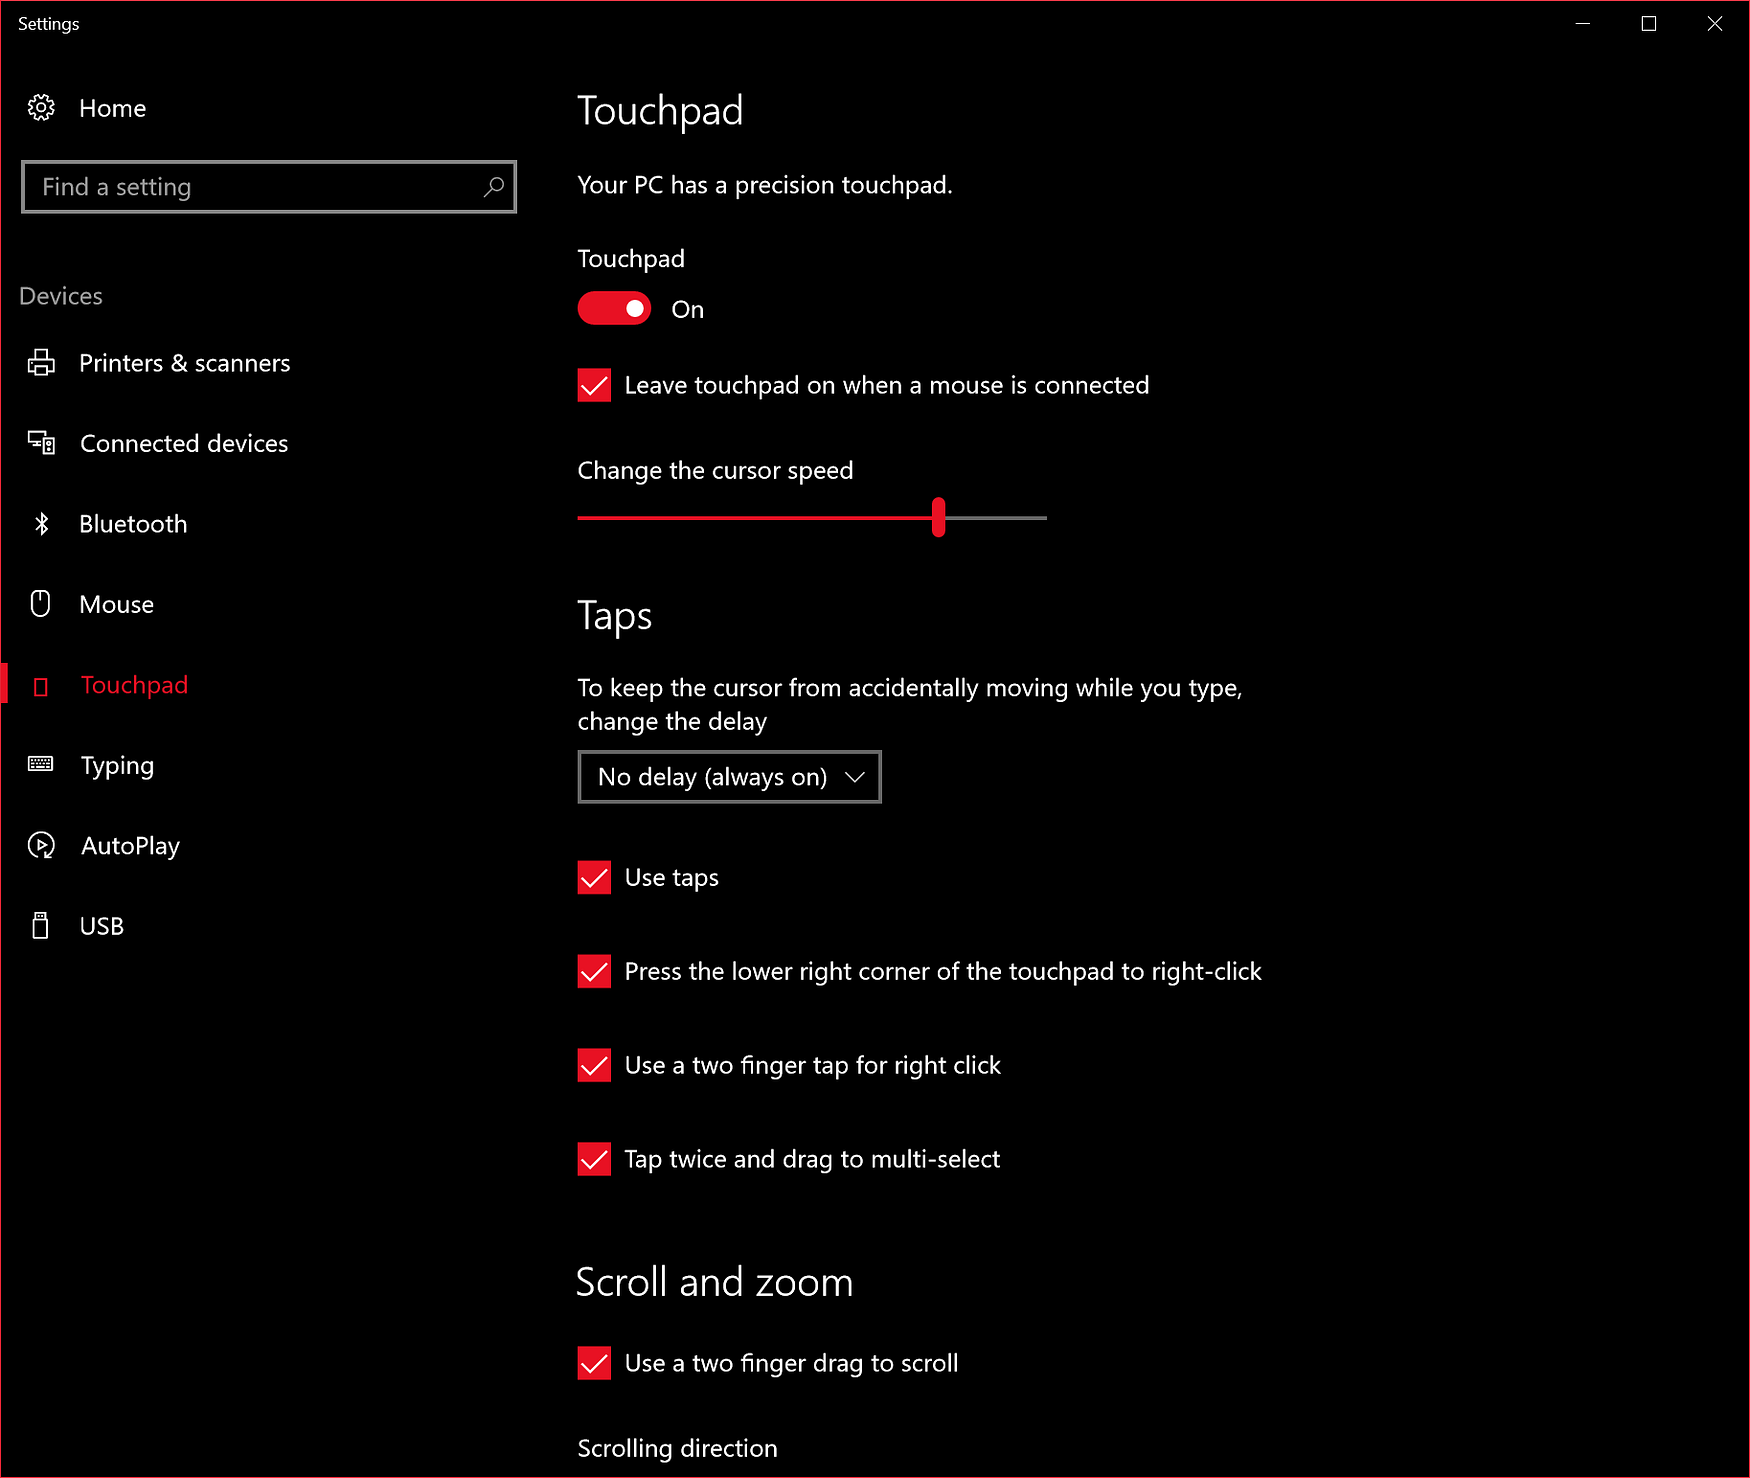Click the AutoPlay icon
The width and height of the screenshot is (1750, 1478).
tap(41, 845)
